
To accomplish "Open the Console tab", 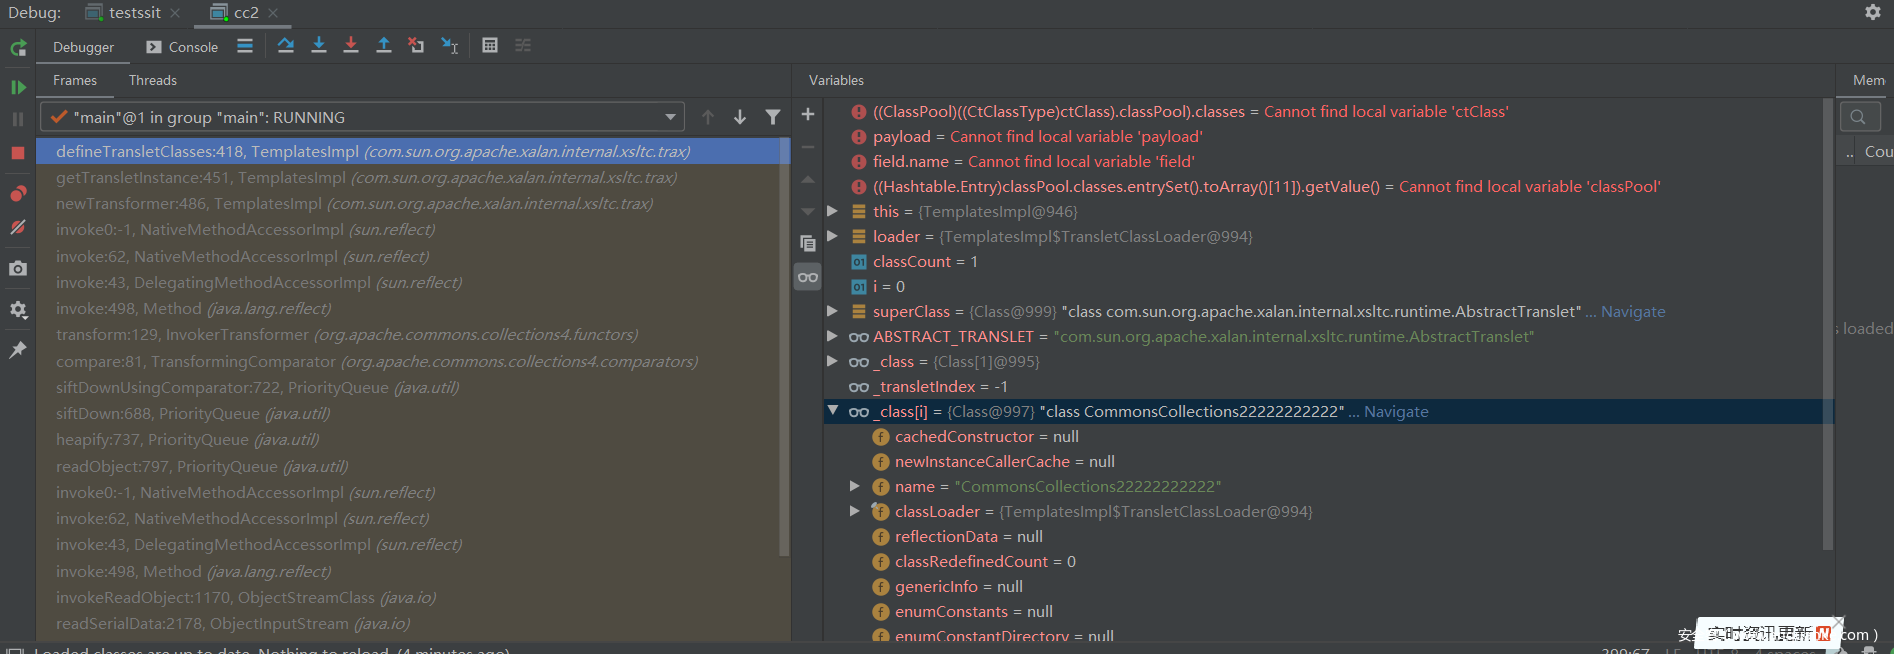I will point(182,47).
